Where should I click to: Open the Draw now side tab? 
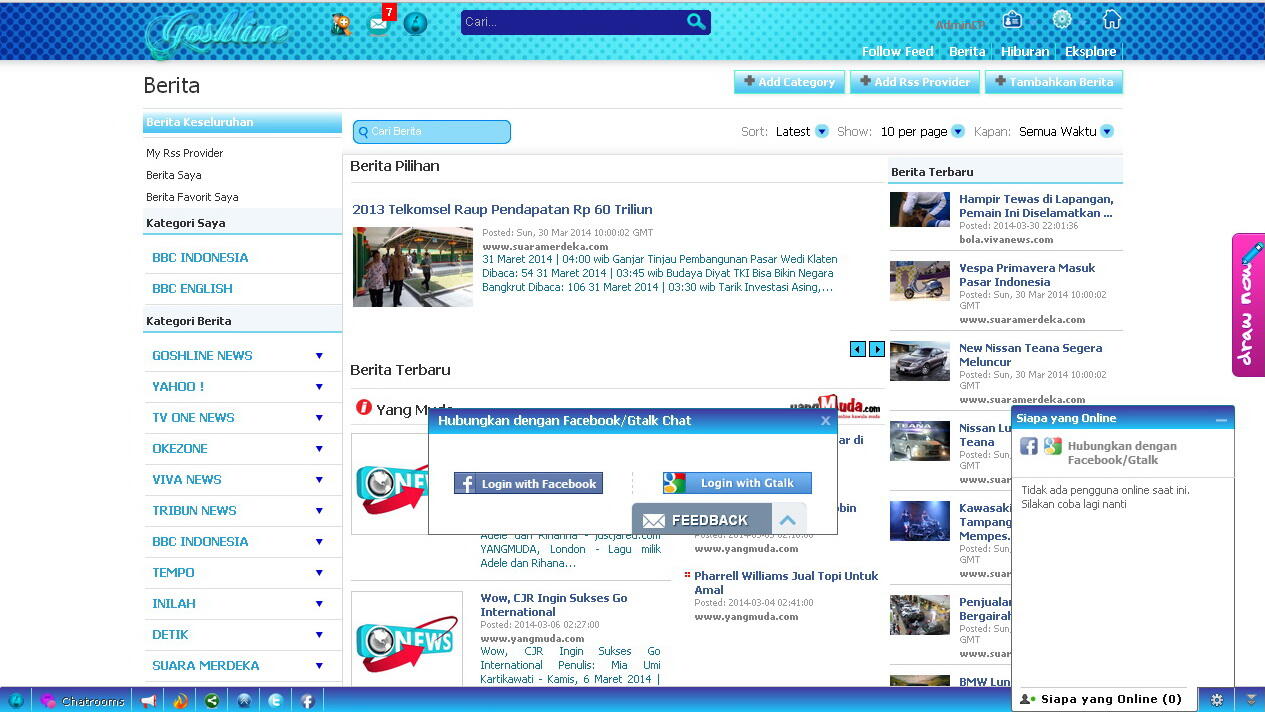[1248, 305]
